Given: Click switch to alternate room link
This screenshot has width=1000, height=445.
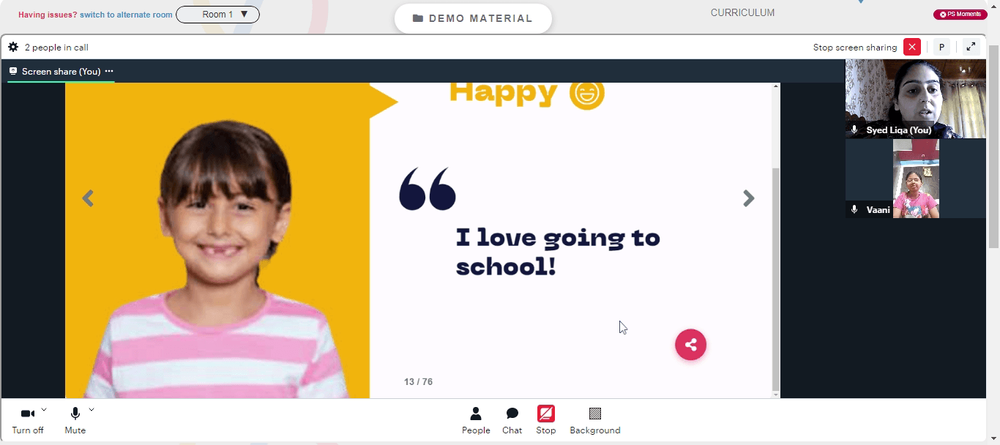Looking at the screenshot, I should [126, 14].
